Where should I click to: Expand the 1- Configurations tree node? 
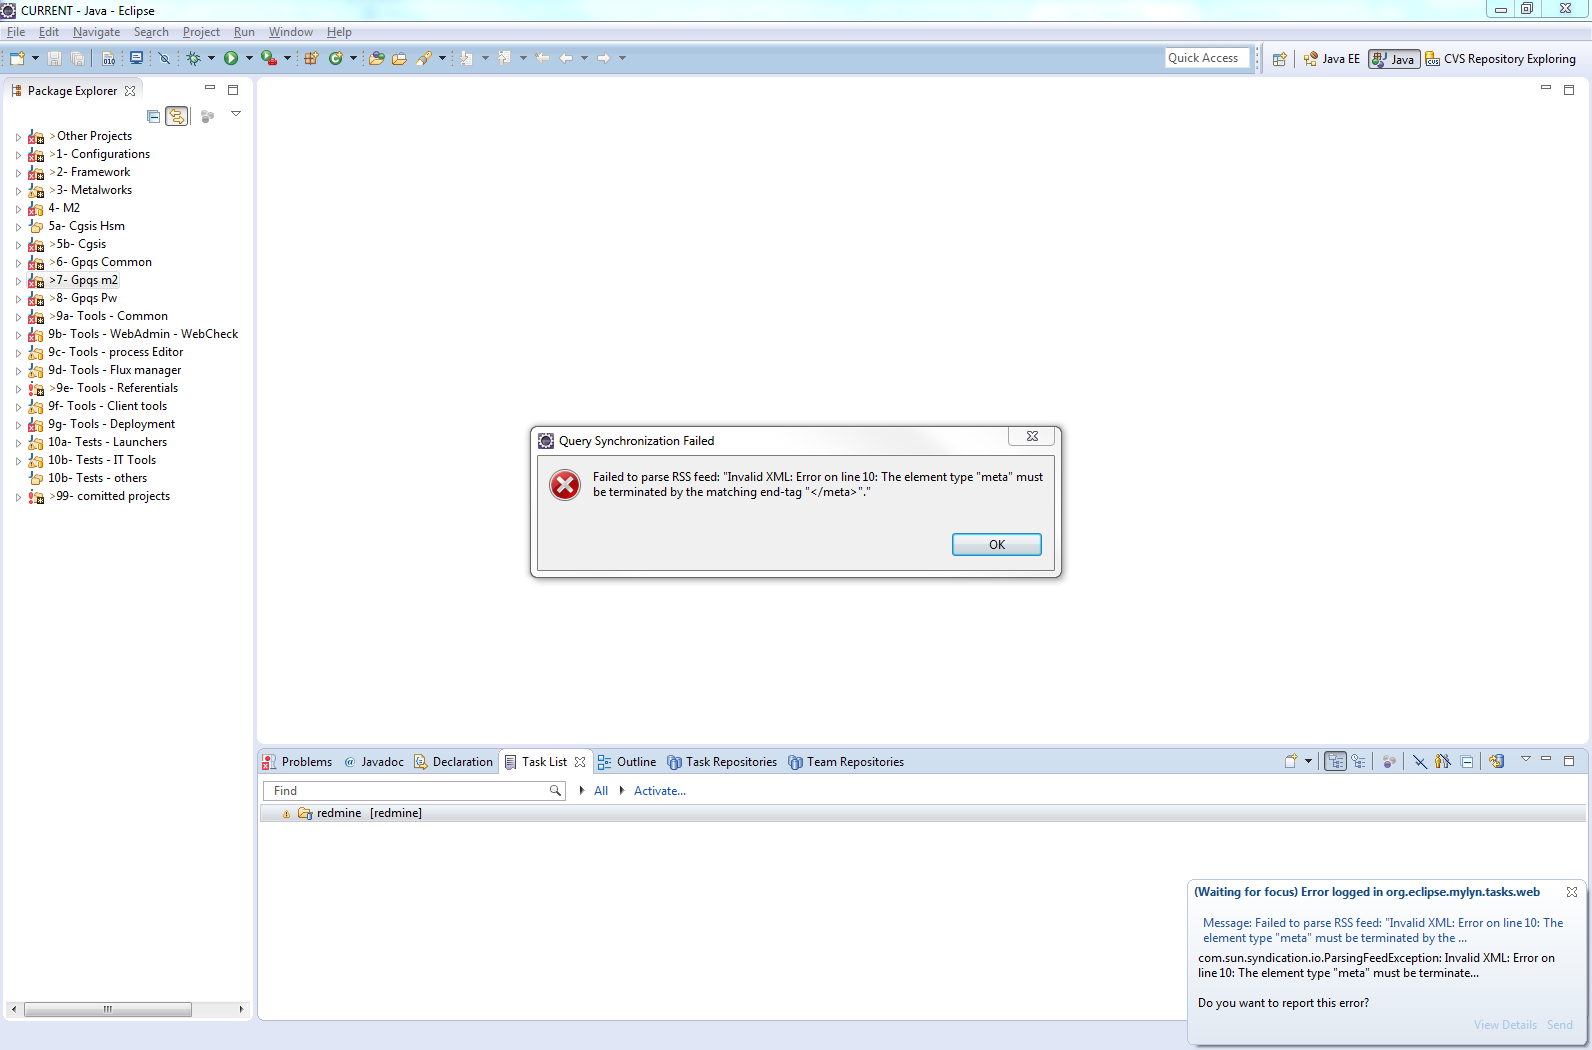[18, 155]
